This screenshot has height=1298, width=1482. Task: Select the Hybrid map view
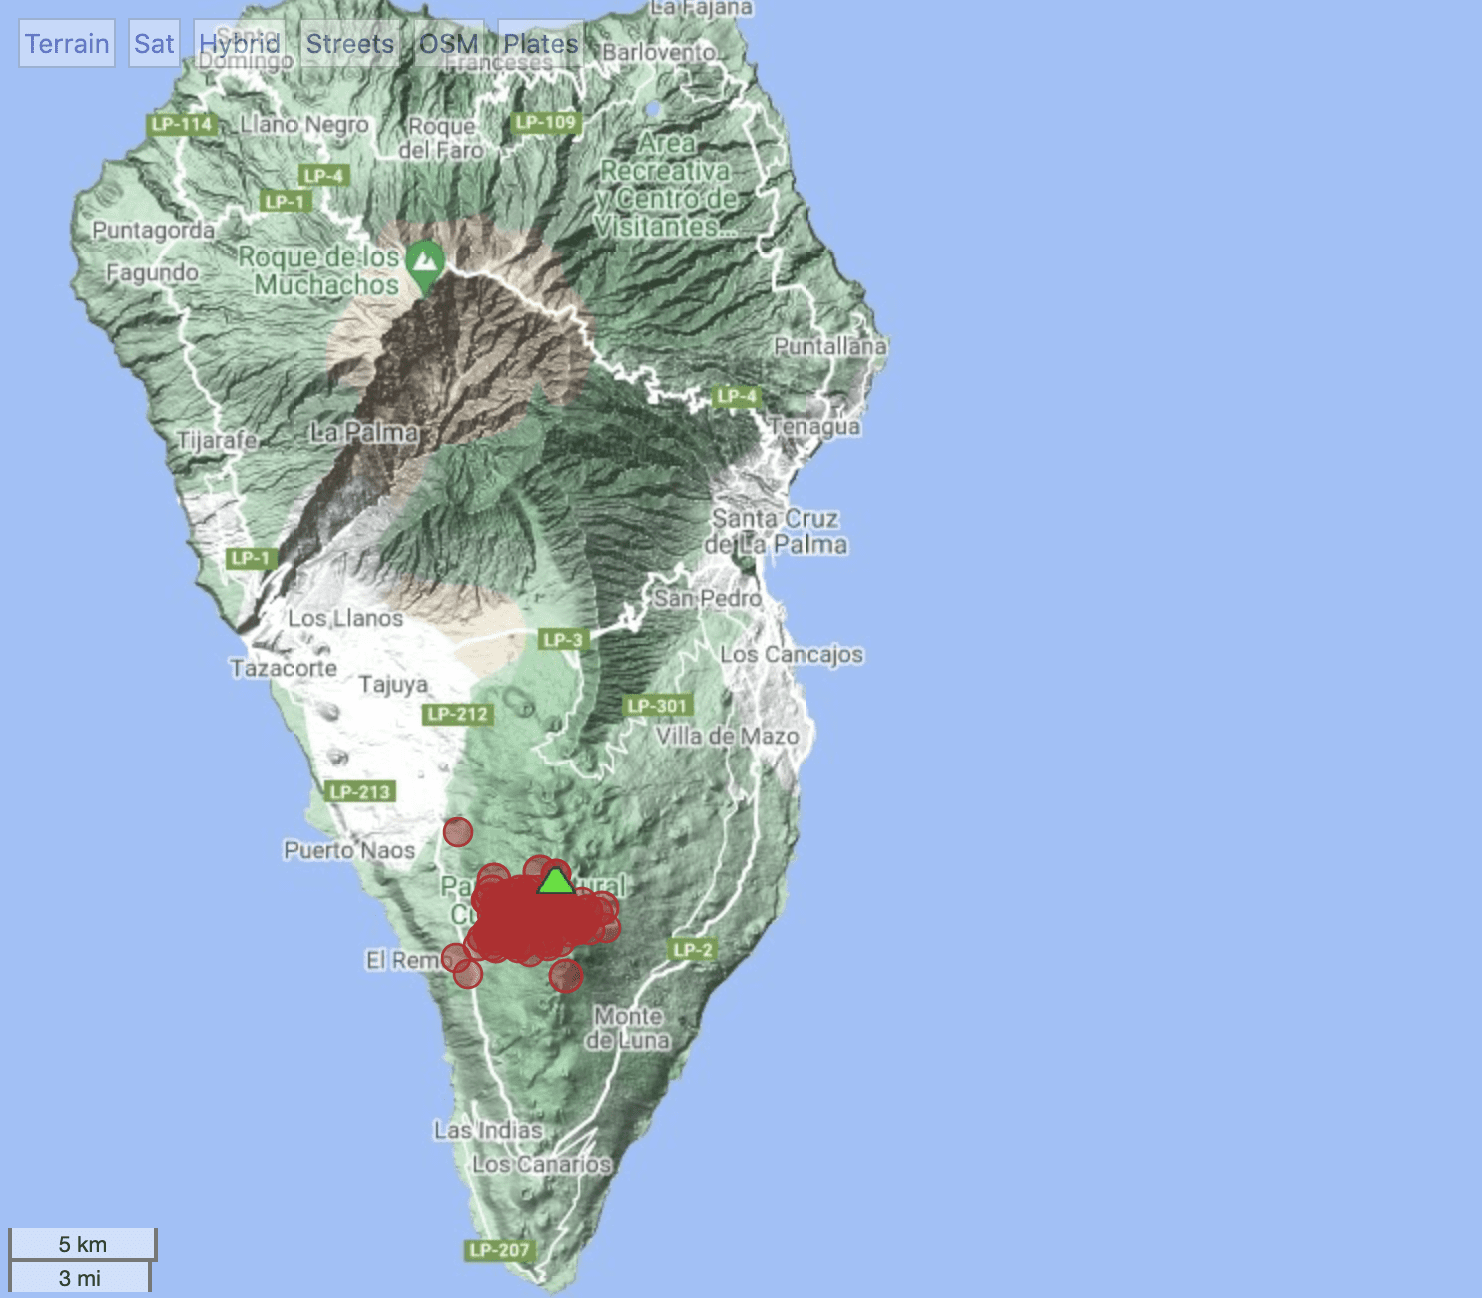240,44
